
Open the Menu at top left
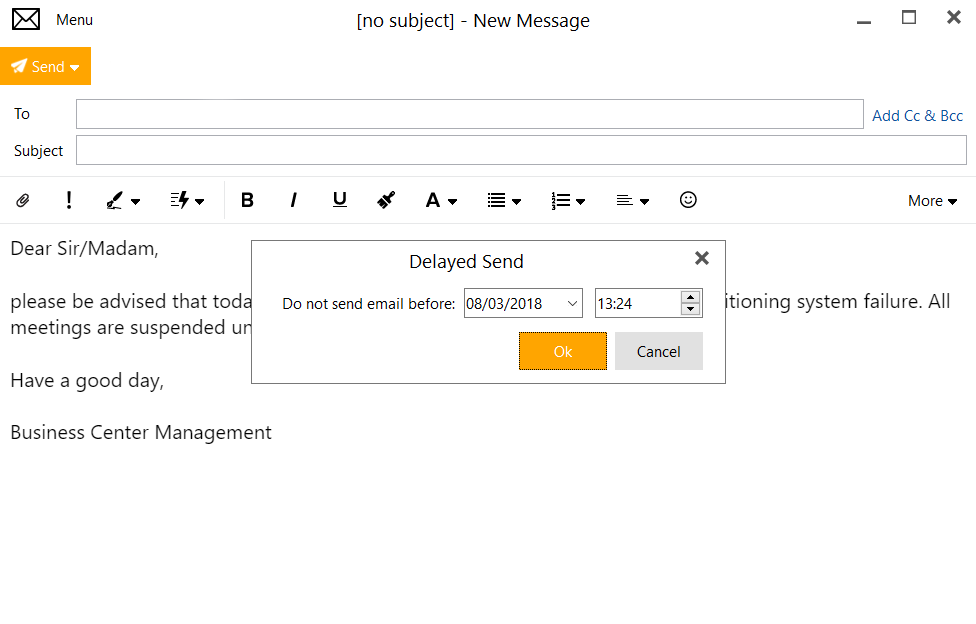tap(75, 18)
